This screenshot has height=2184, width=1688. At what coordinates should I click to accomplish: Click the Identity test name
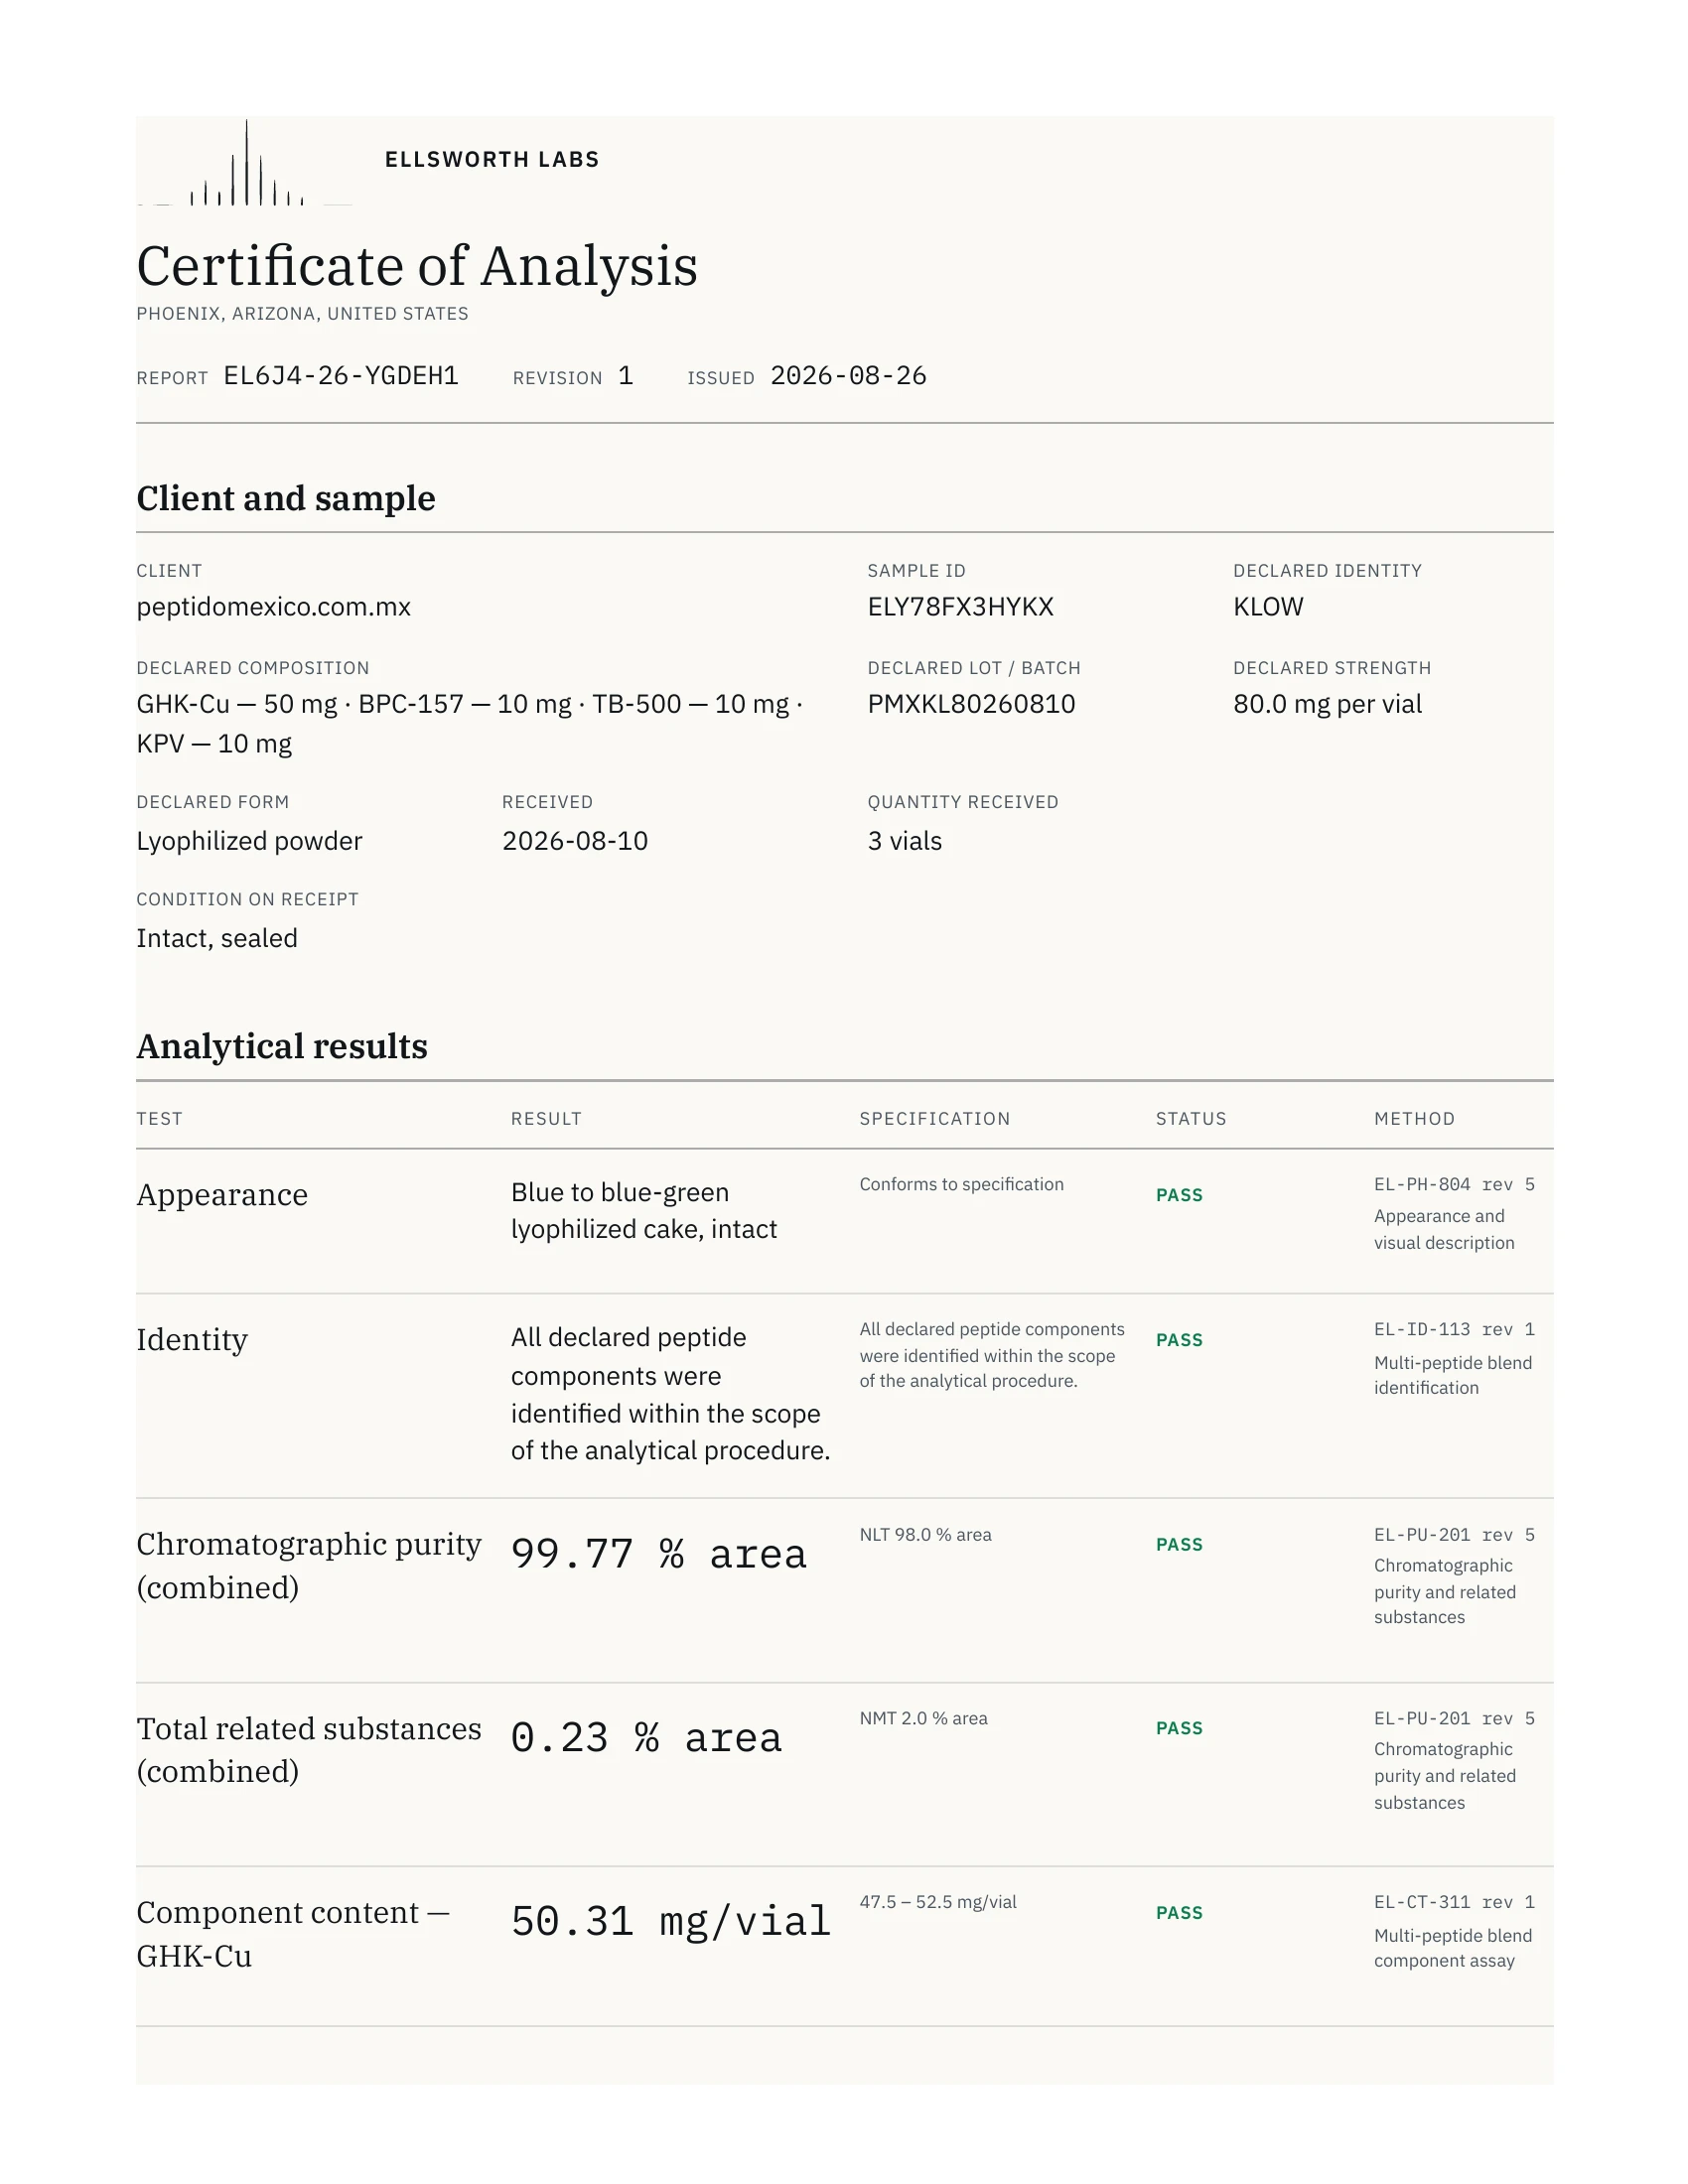pos(192,1340)
